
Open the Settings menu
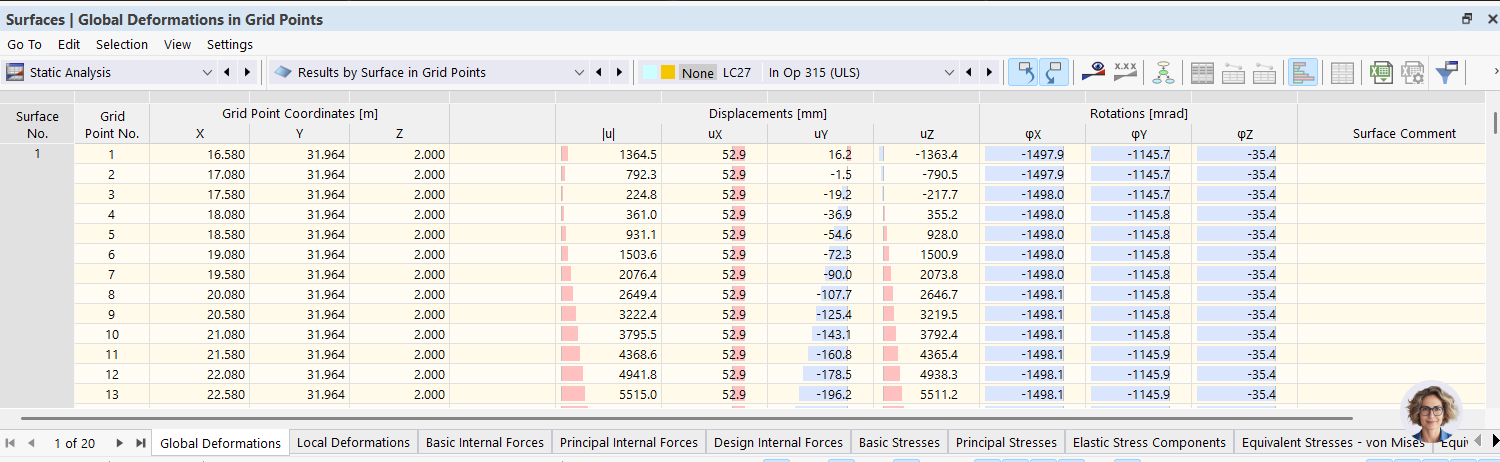coord(229,44)
